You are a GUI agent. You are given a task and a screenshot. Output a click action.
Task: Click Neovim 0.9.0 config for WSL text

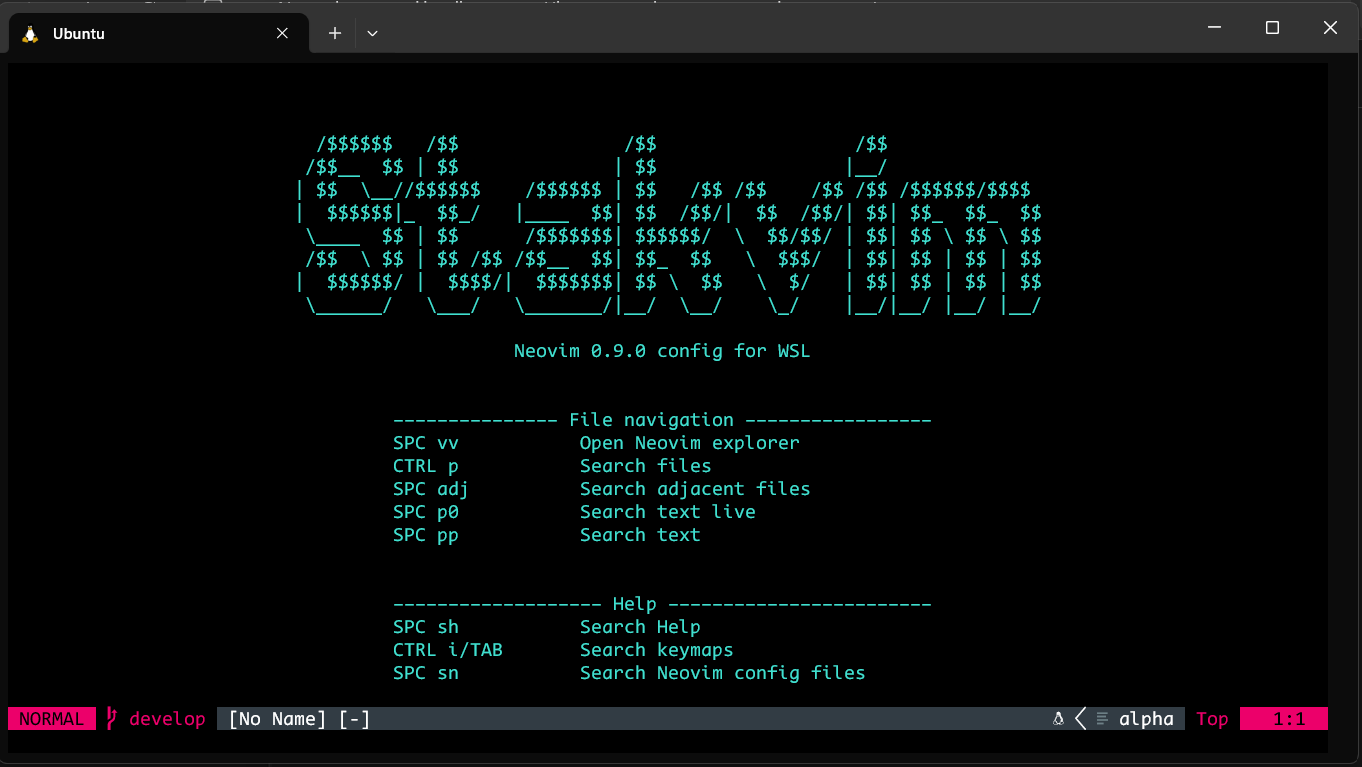coord(662,350)
